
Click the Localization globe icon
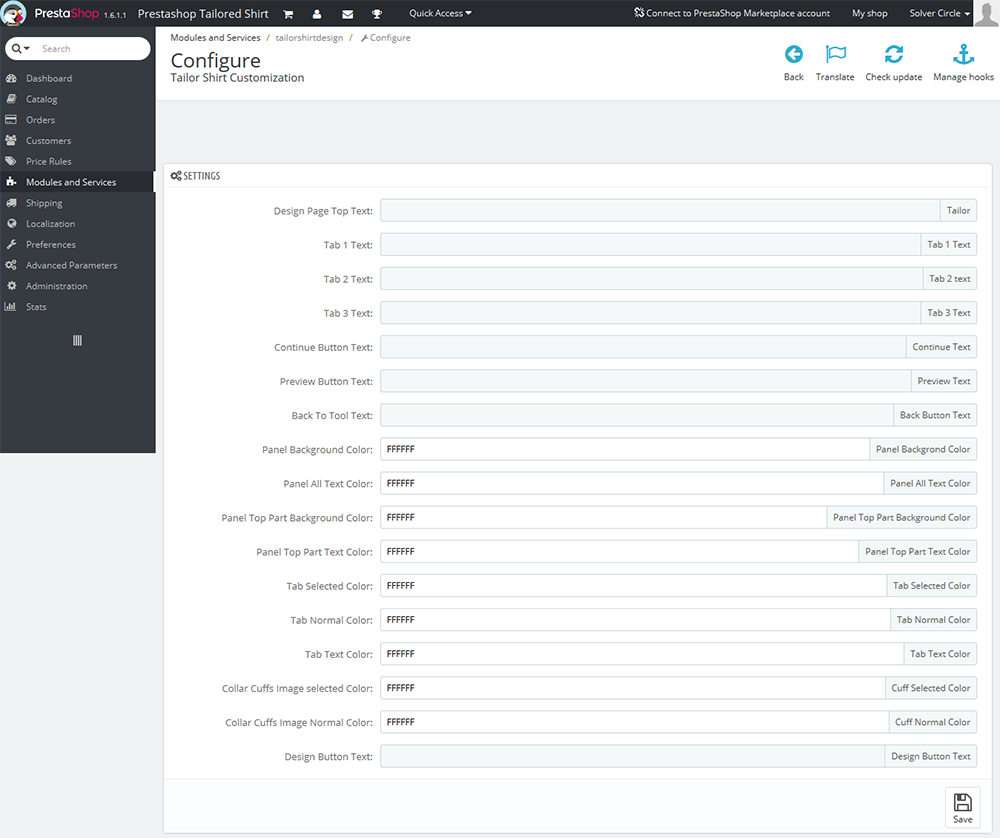click(x=11, y=224)
